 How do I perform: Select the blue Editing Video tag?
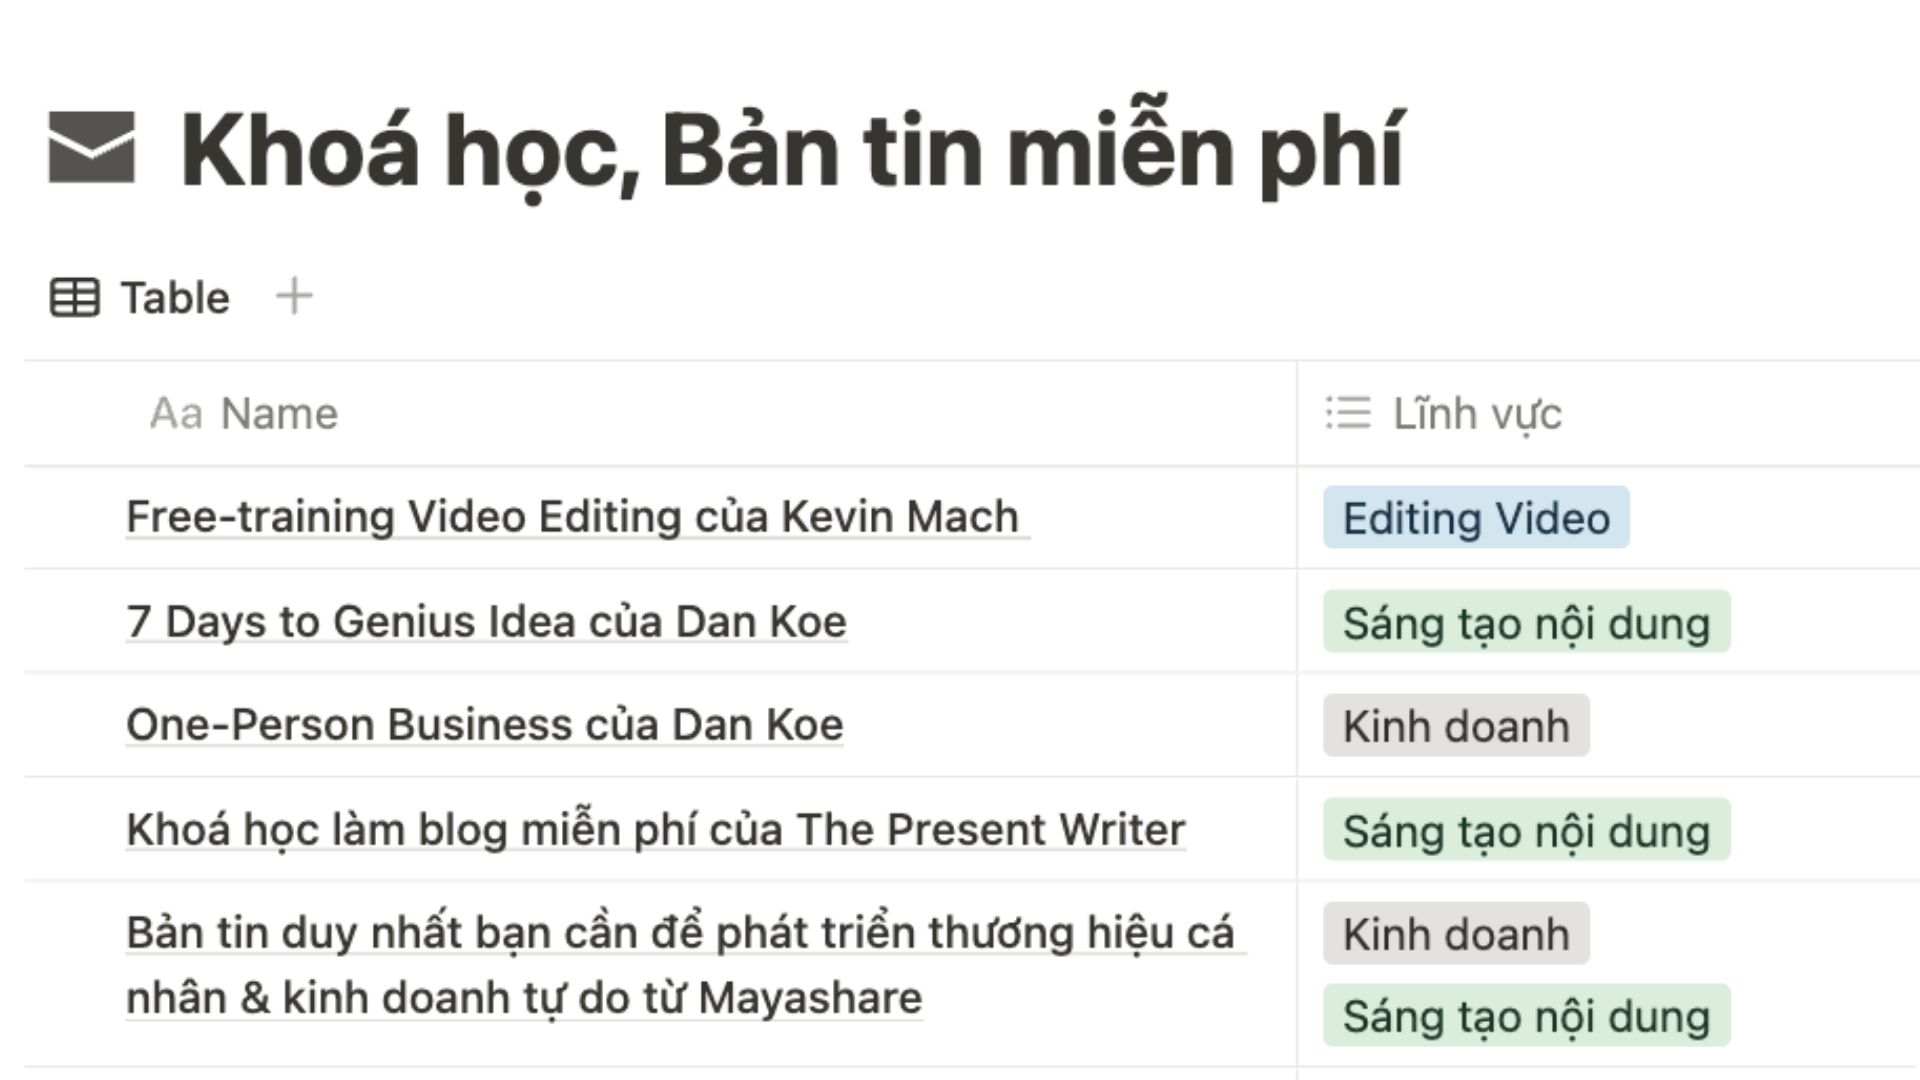click(1476, 518)
